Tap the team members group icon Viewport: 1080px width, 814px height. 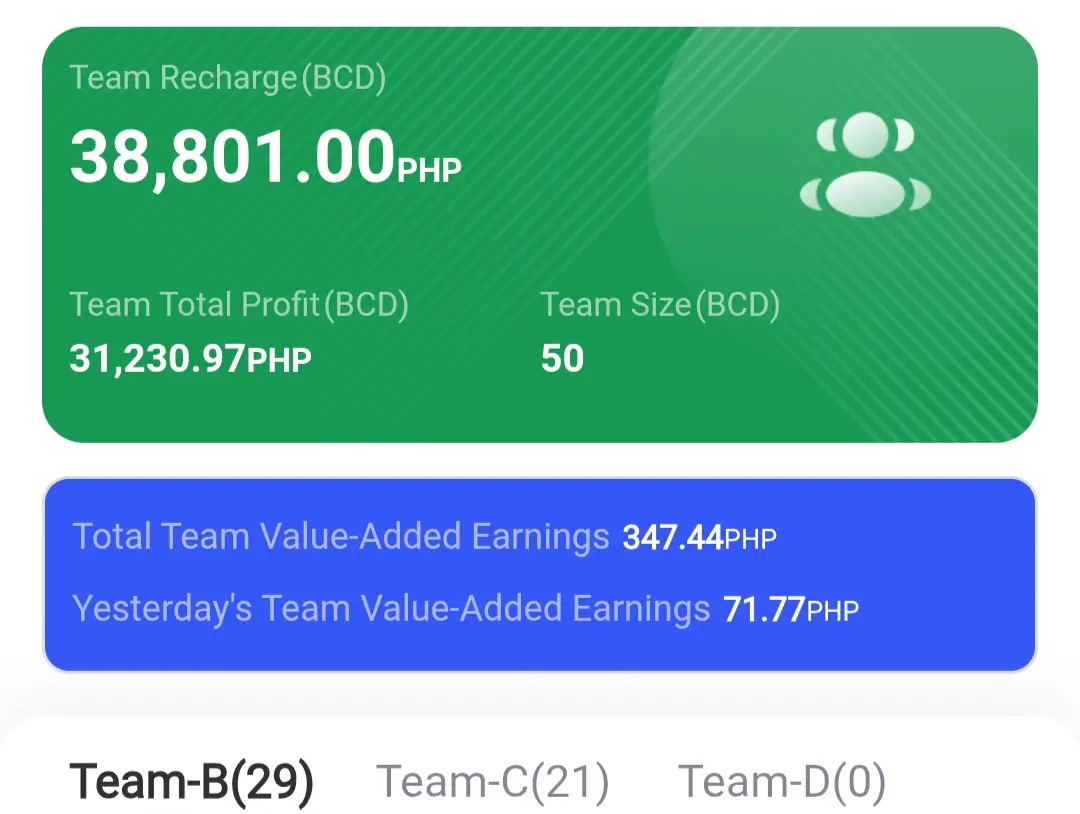point(865,164)
